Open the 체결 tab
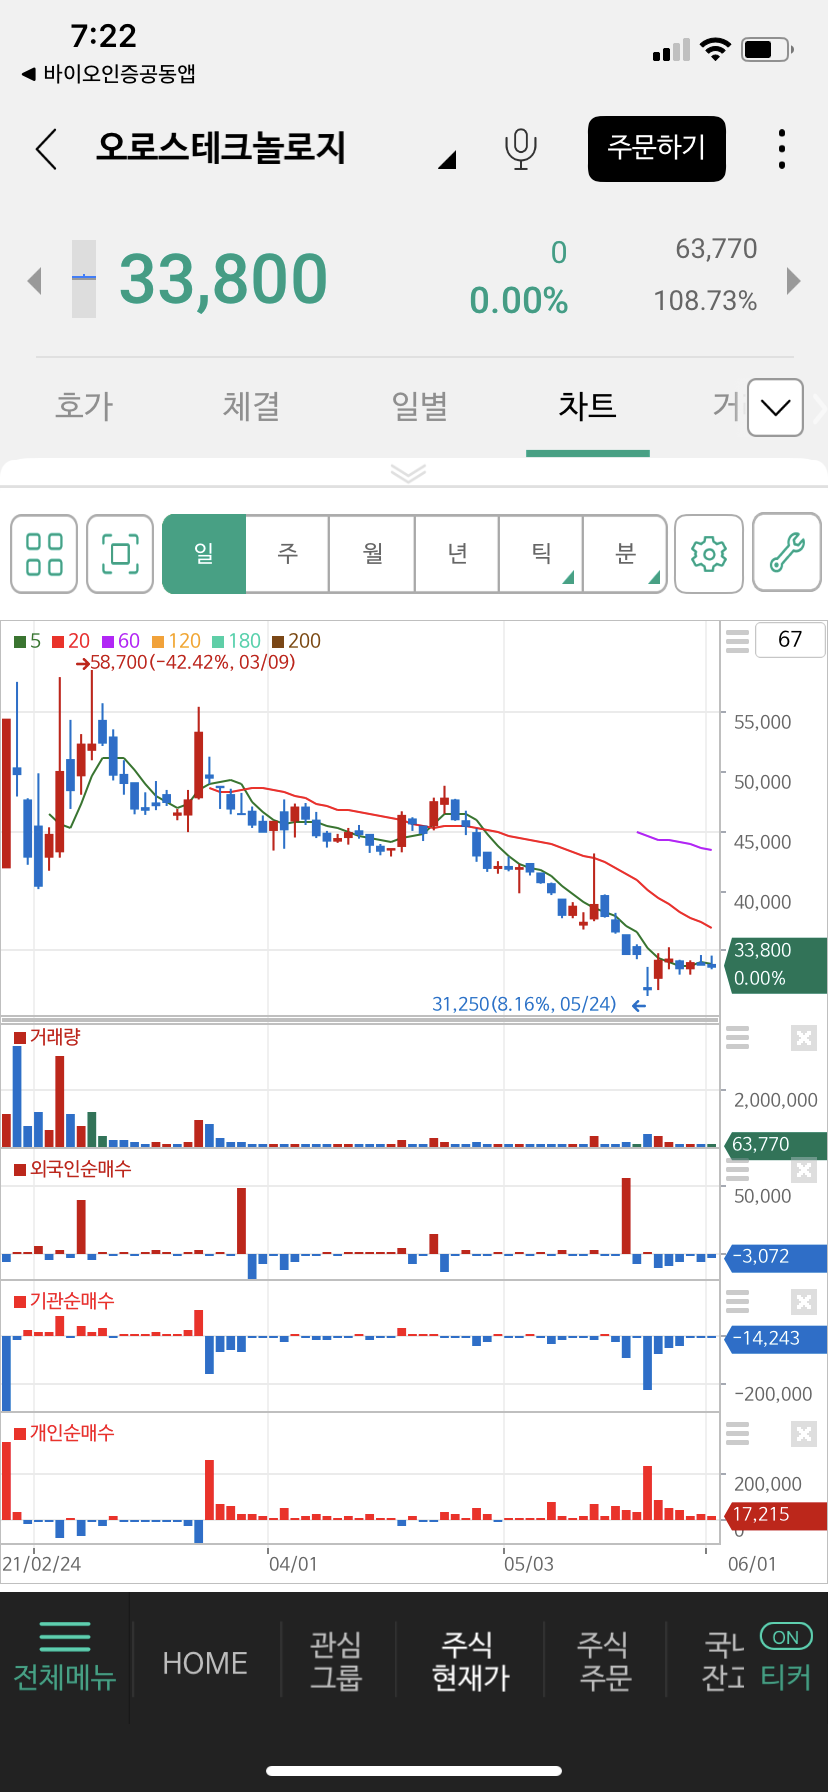This screenshot has width=828, height=1792. pyautogui.click(x=251, y=406)
